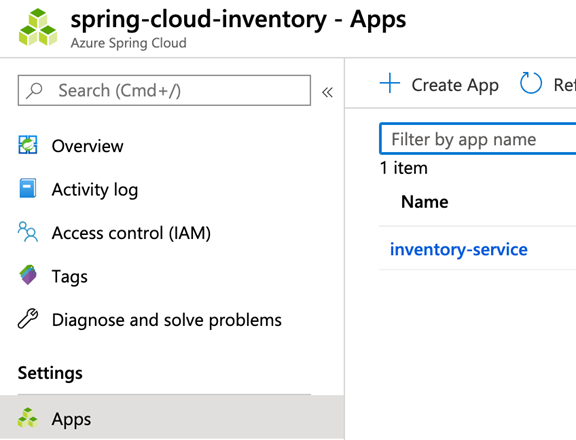This screenshot has width=576, height=440.
Task: Select Apps under Settings
Action: click(x=172, y=418)
